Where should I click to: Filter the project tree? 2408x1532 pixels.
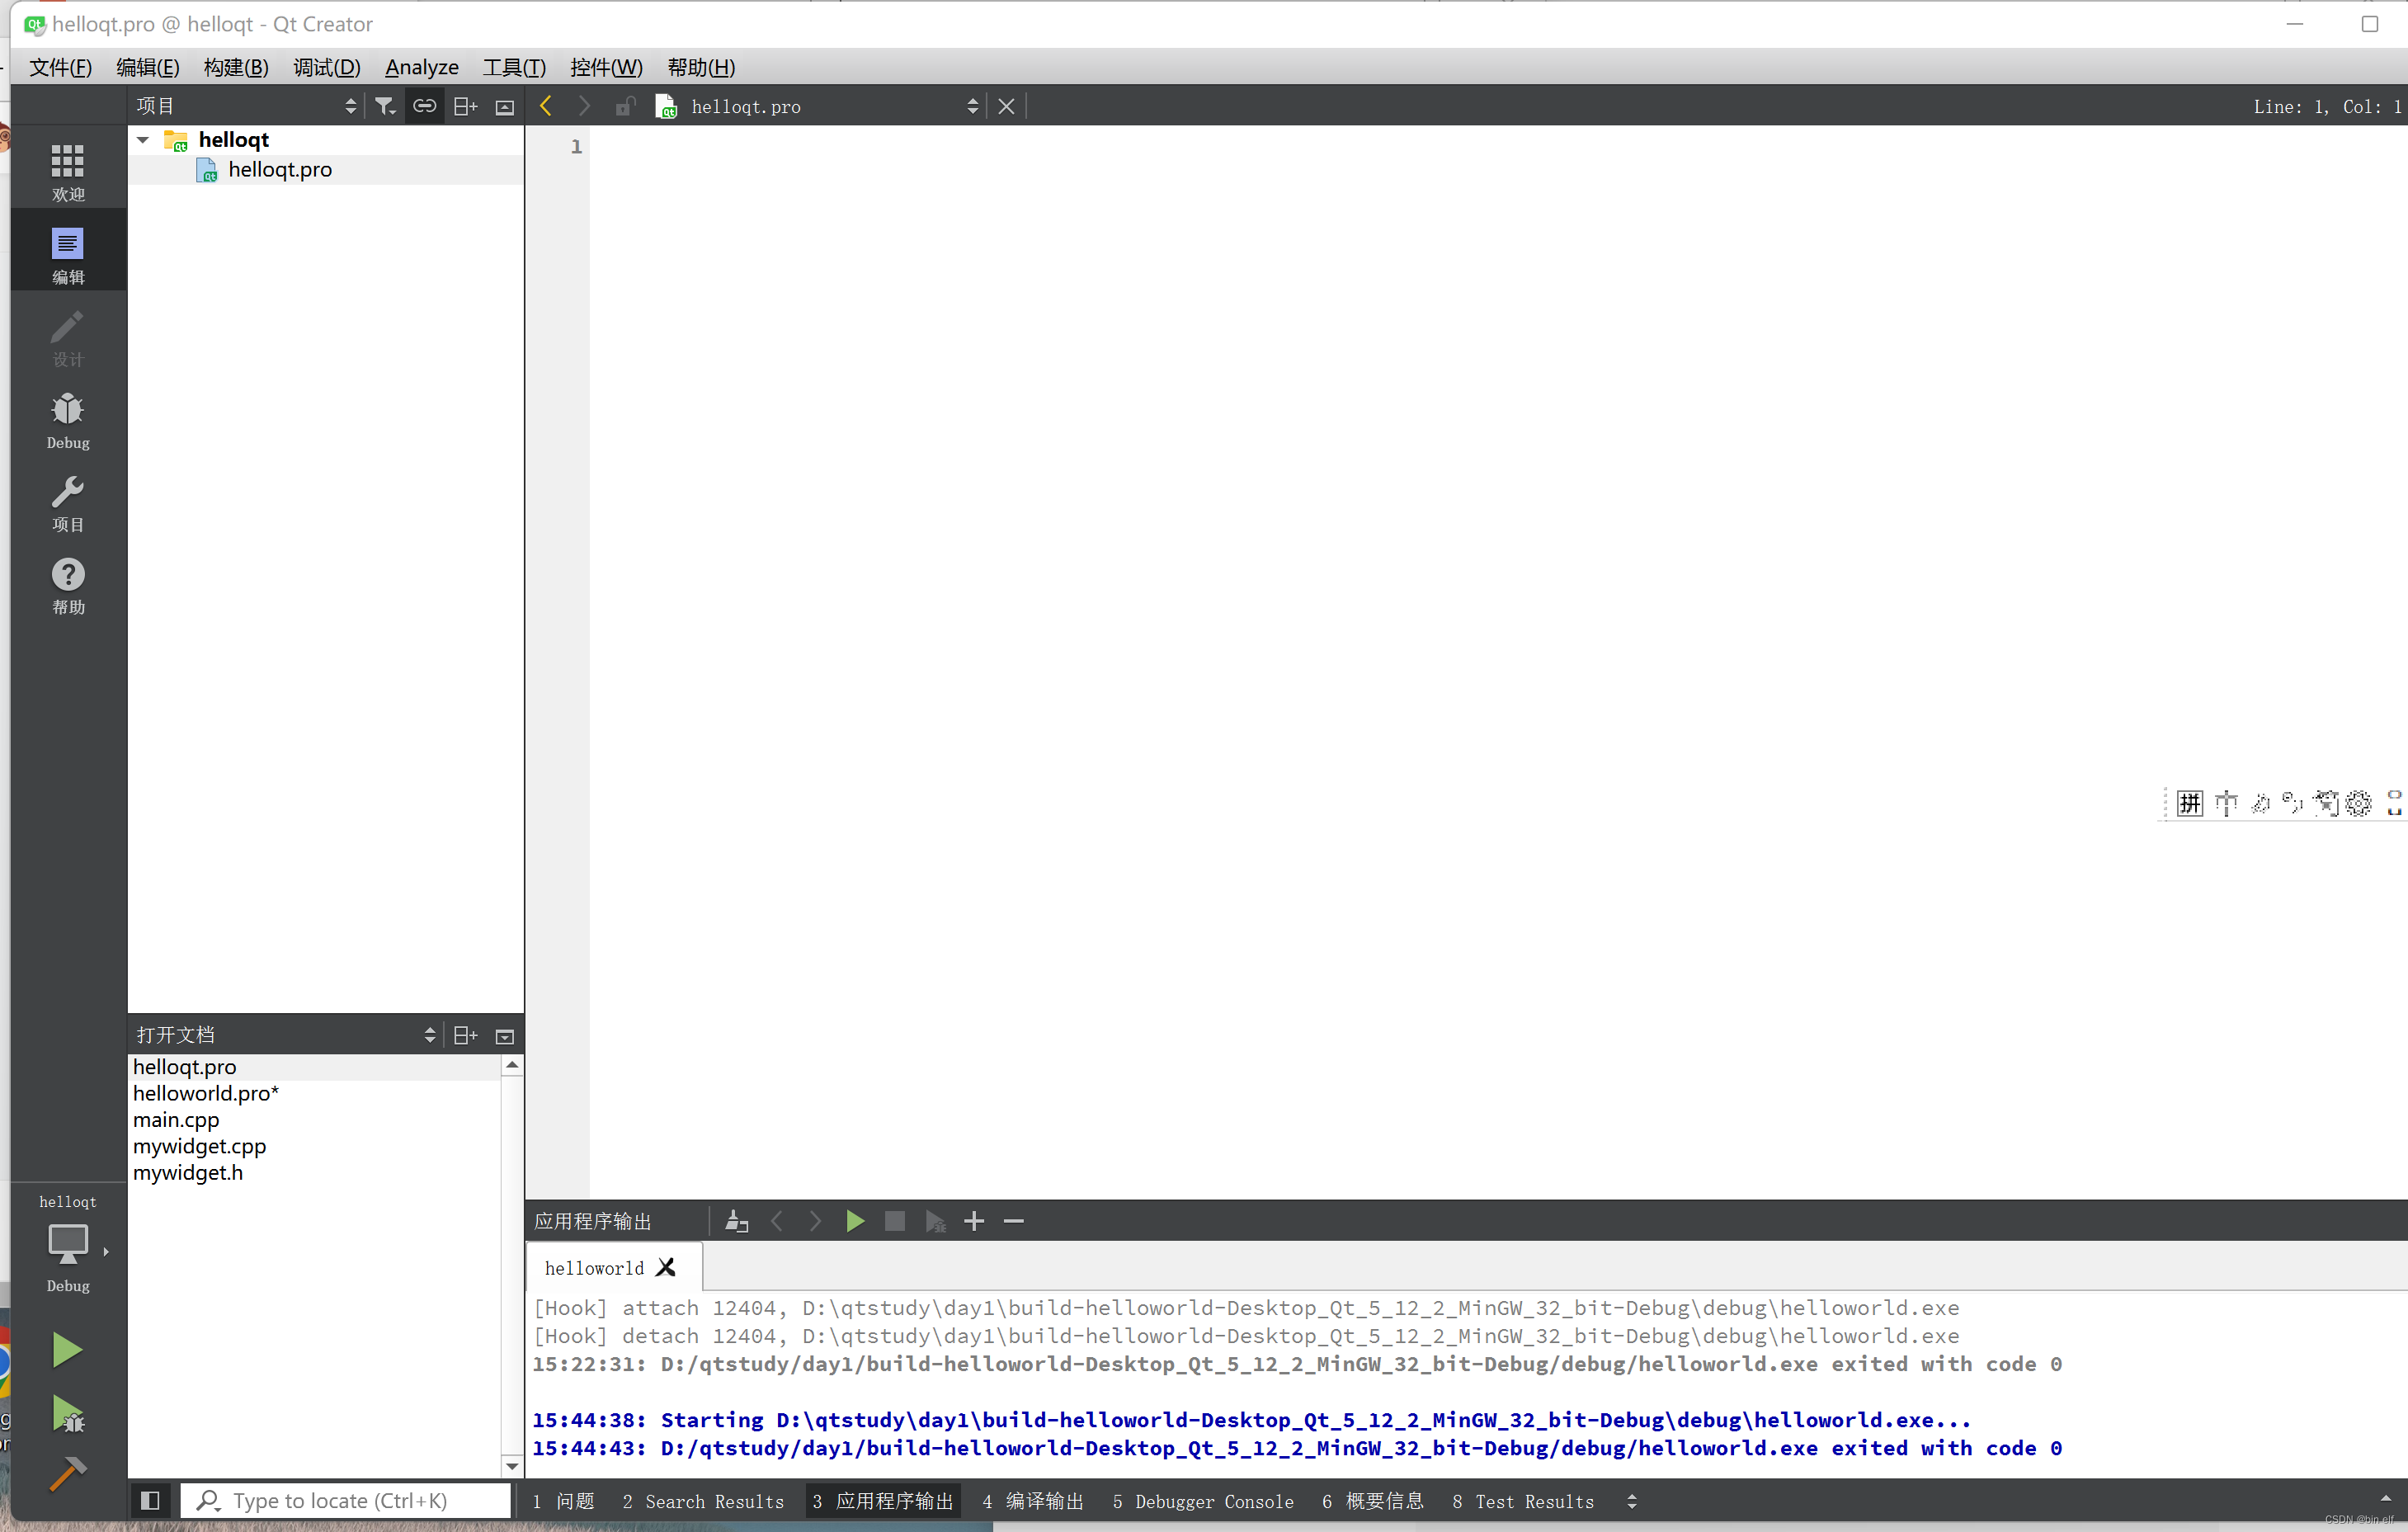click(385, 106)
